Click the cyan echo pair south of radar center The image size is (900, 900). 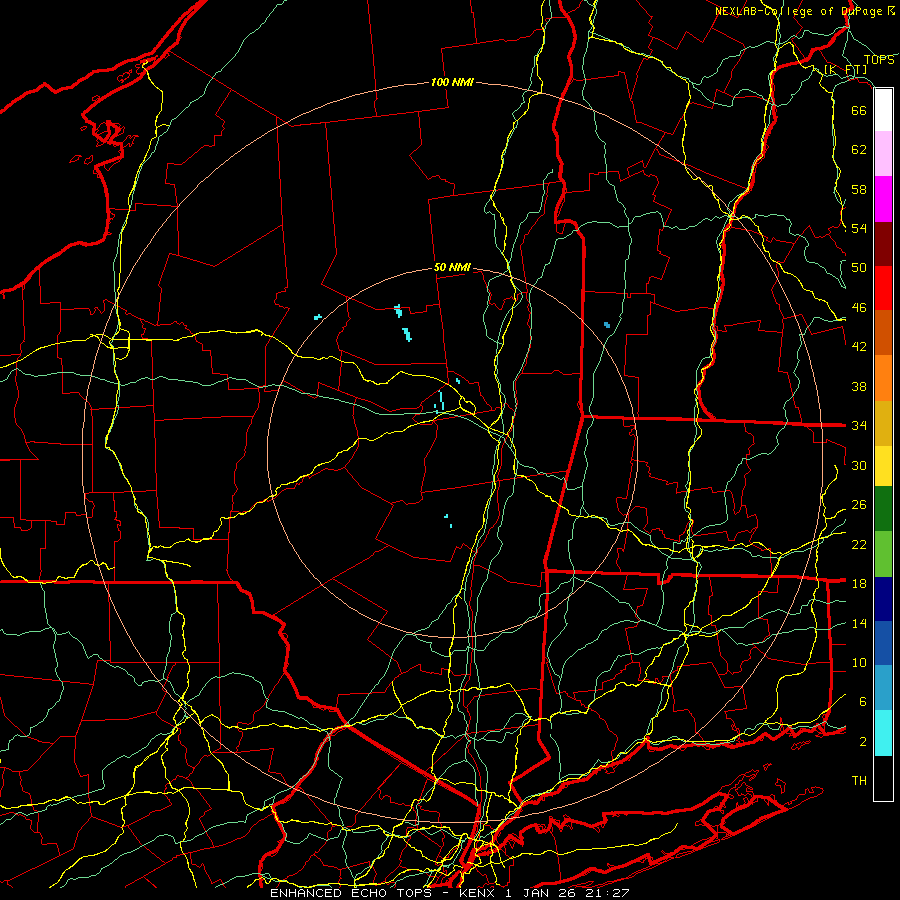tap(448, 521)
